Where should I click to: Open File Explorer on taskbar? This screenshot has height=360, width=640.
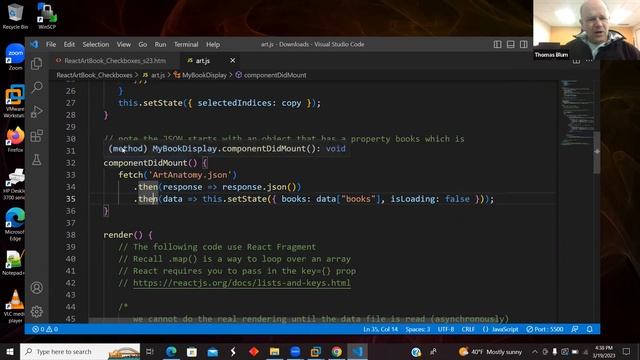pyautogui.click(x=275, y=351)
